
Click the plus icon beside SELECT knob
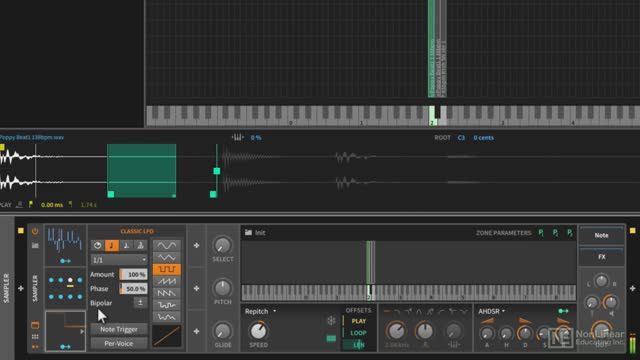pos(196,245)
